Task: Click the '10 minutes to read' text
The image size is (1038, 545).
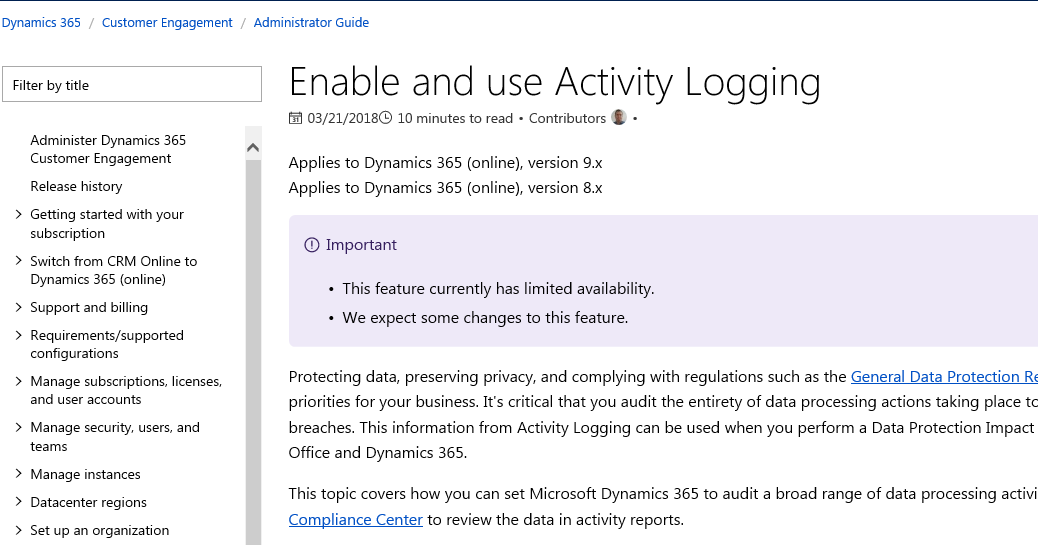Action: coord(455,118)
